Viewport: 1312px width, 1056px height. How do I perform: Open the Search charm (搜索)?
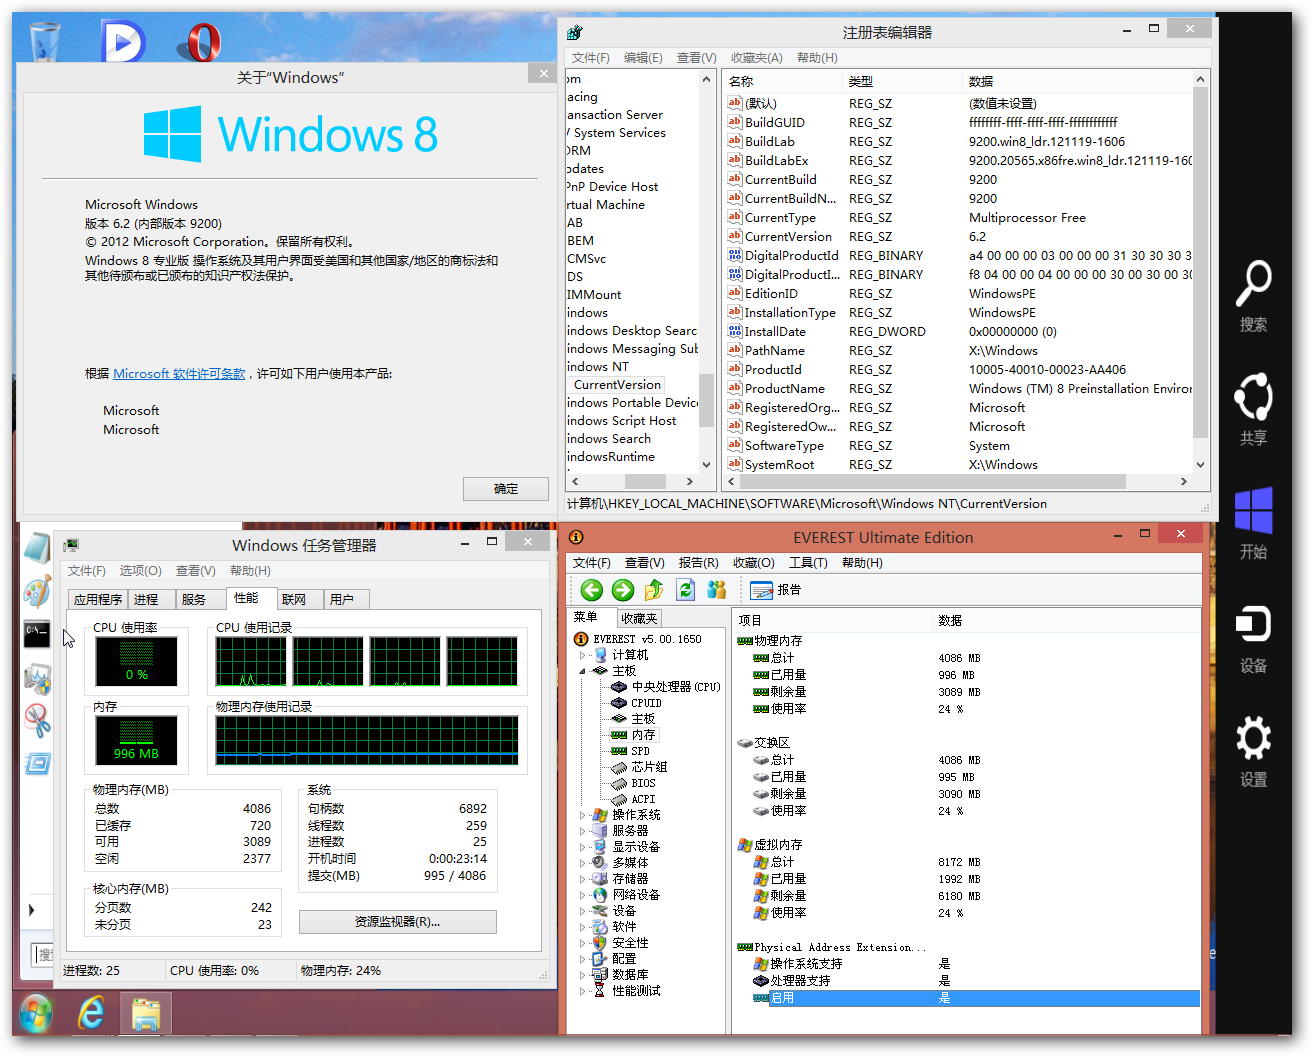point(1253,296)
